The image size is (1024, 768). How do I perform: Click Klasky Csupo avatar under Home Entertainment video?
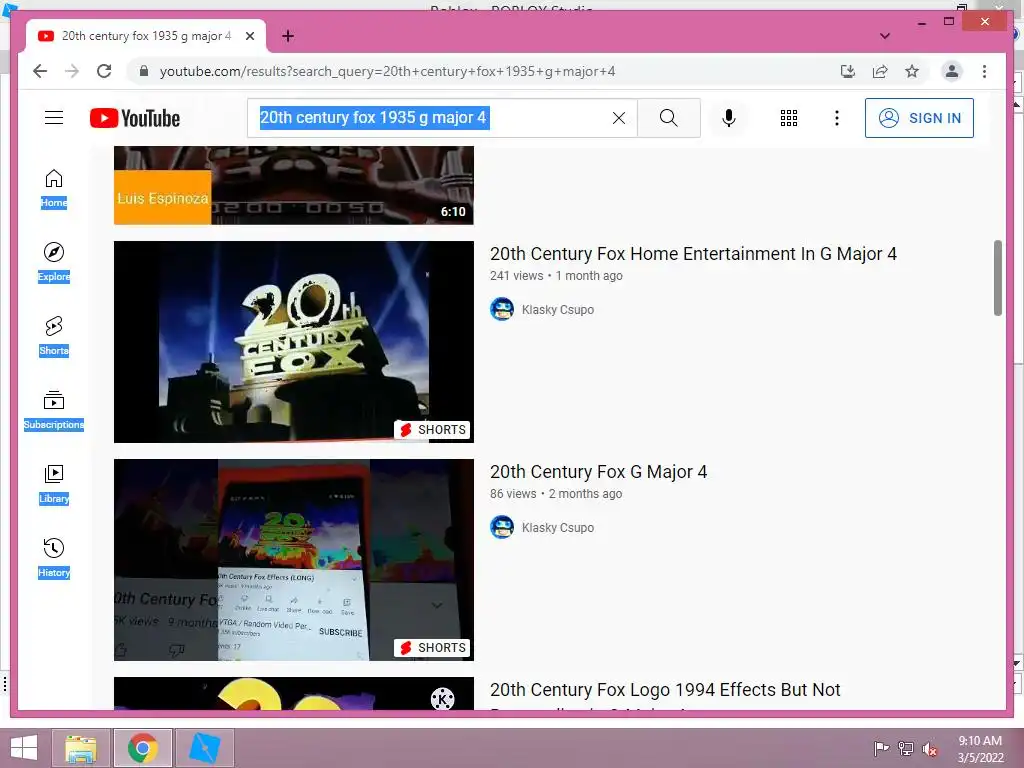coord(502,309)
